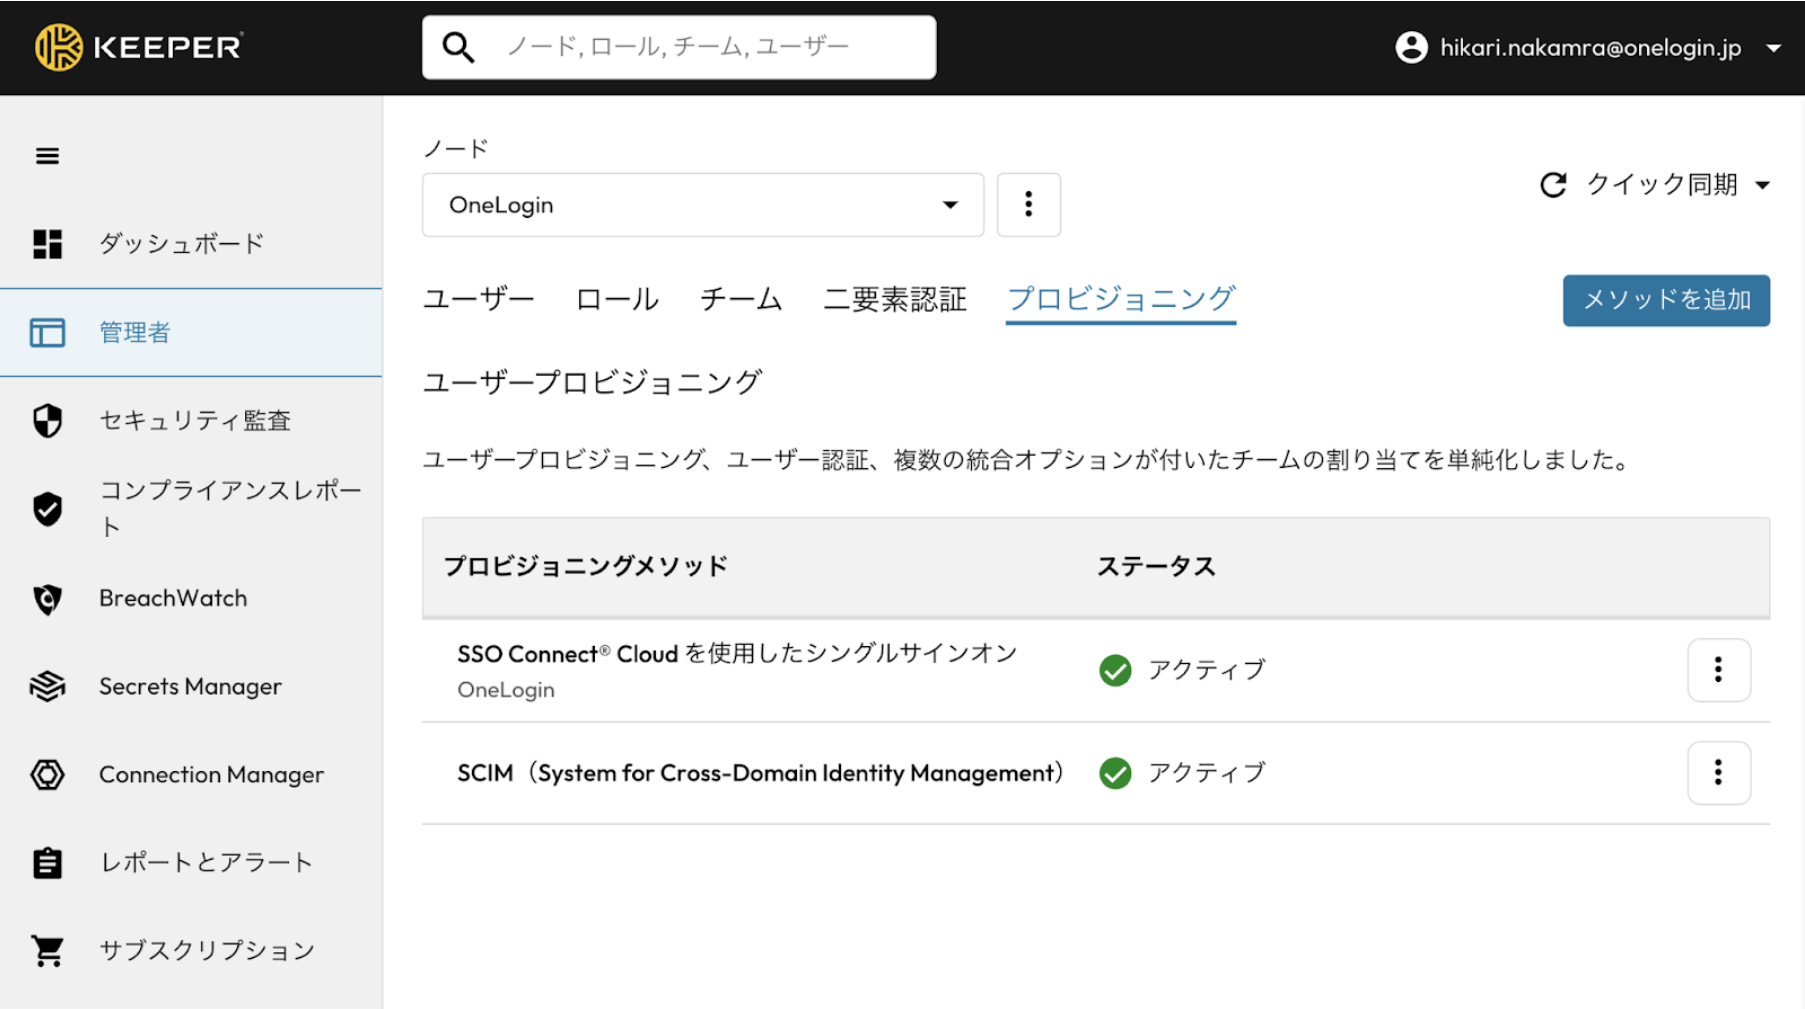Click the user account avatar icon
The height and width of the screenshot is (1009, 1805).
tap(1411, 47)
